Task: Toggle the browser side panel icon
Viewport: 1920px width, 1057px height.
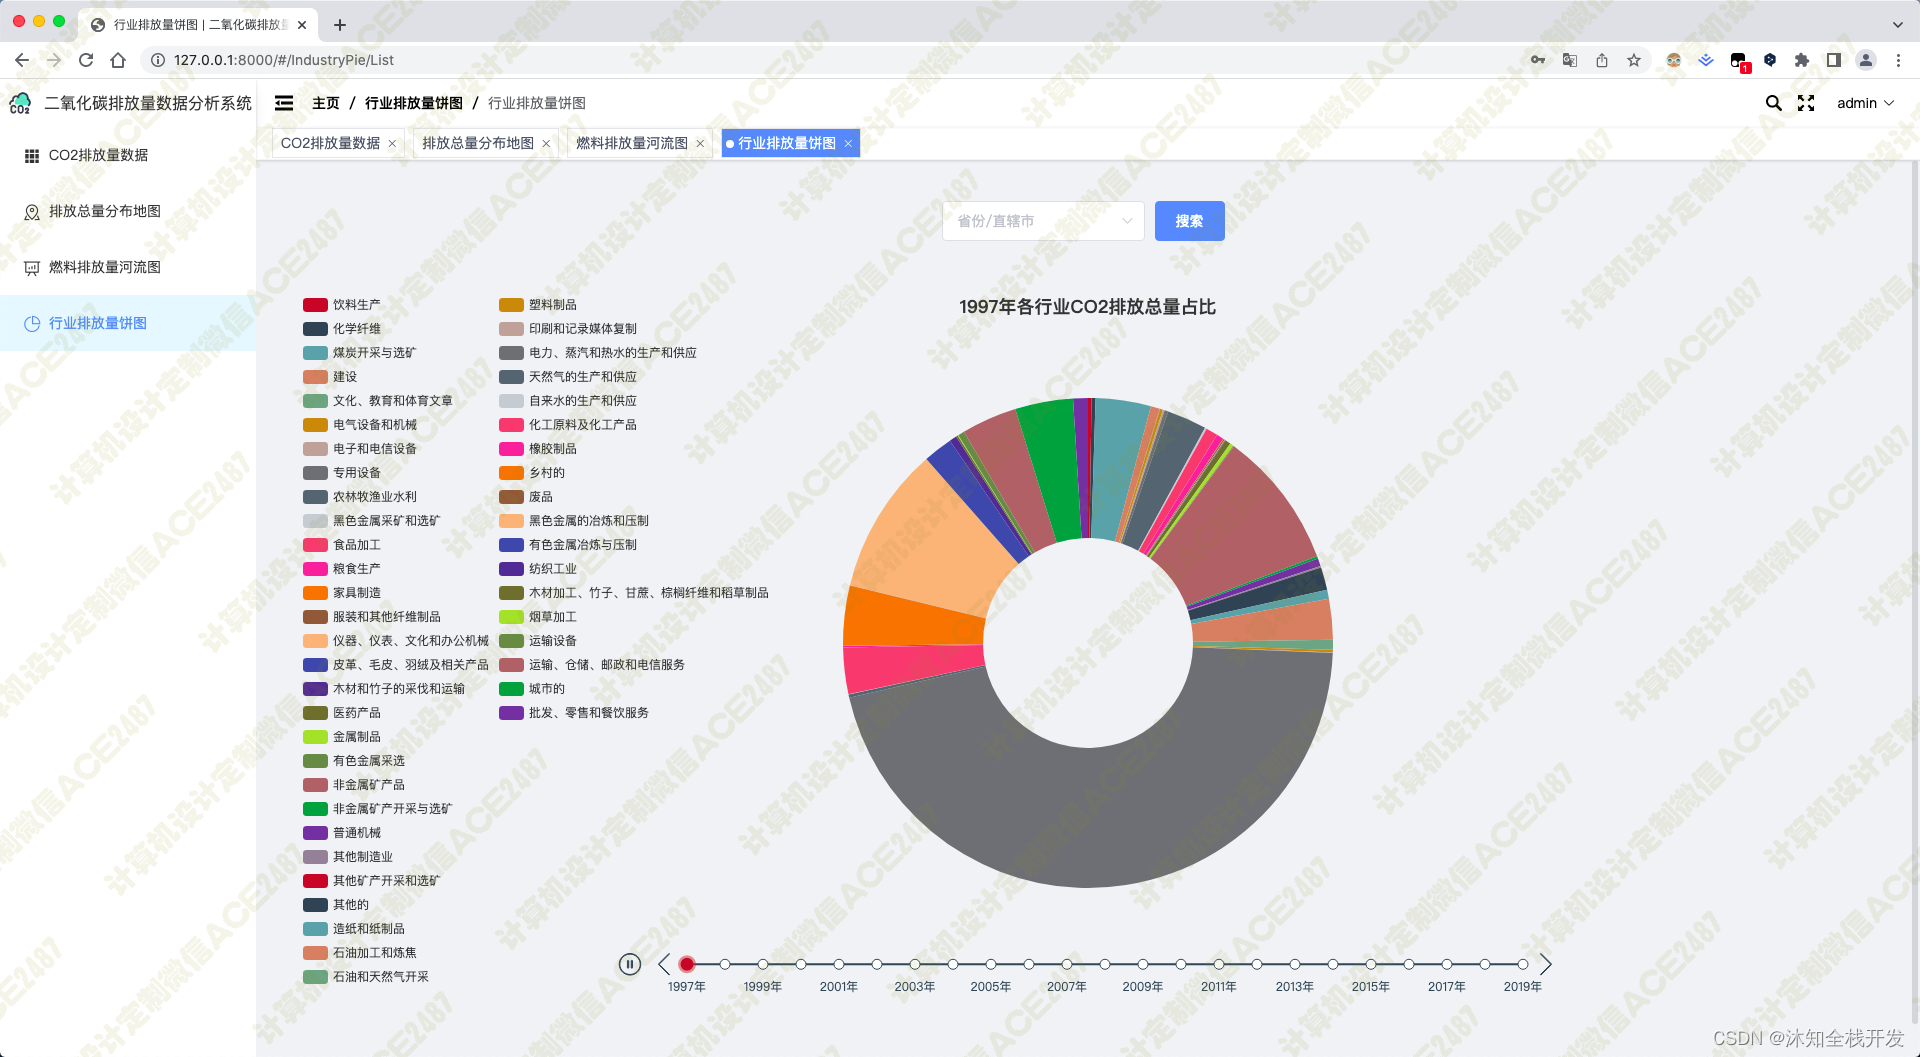Action: 1834,60
